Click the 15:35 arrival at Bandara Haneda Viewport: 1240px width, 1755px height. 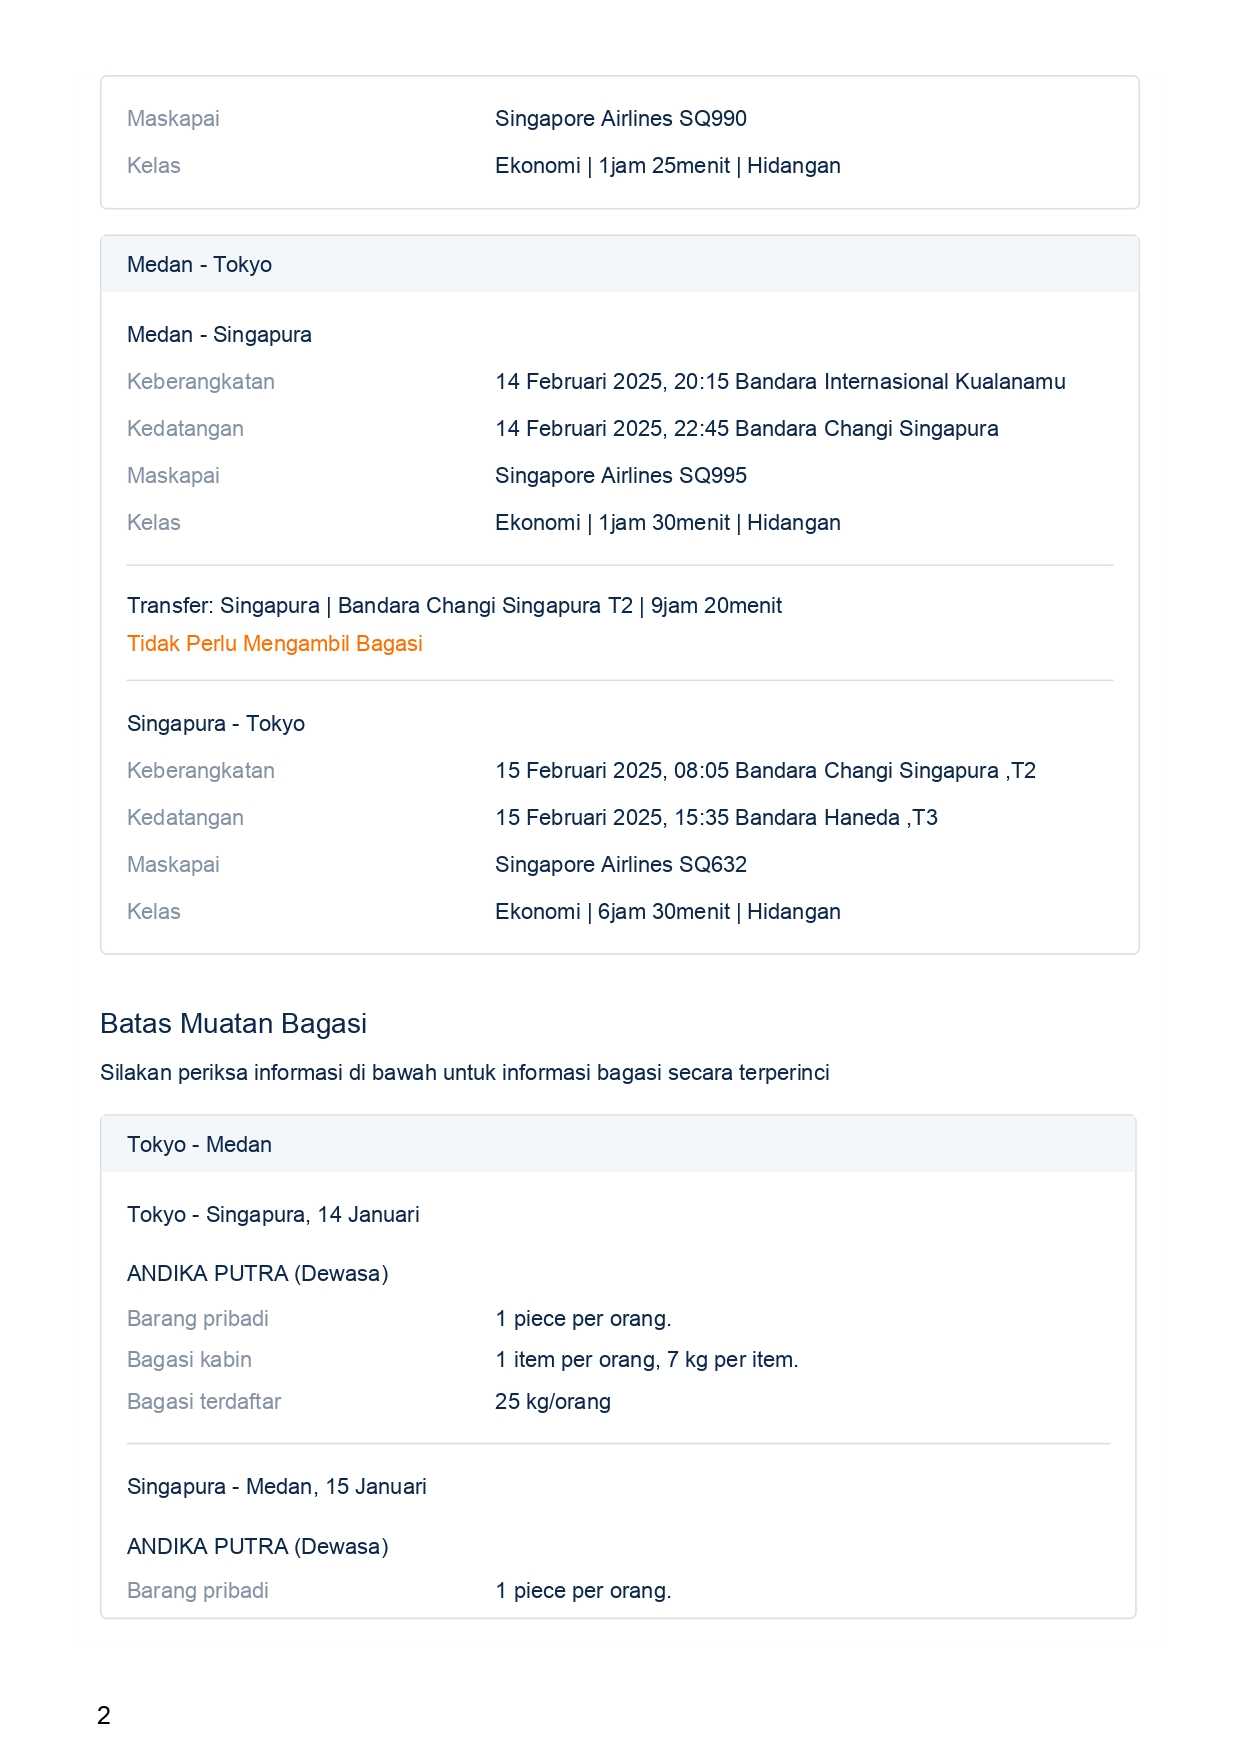(716, 817)
